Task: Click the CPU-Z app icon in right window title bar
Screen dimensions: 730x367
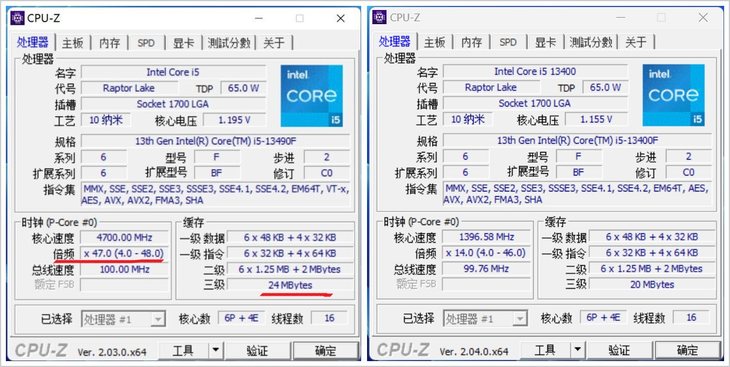Action: (379, 17)
